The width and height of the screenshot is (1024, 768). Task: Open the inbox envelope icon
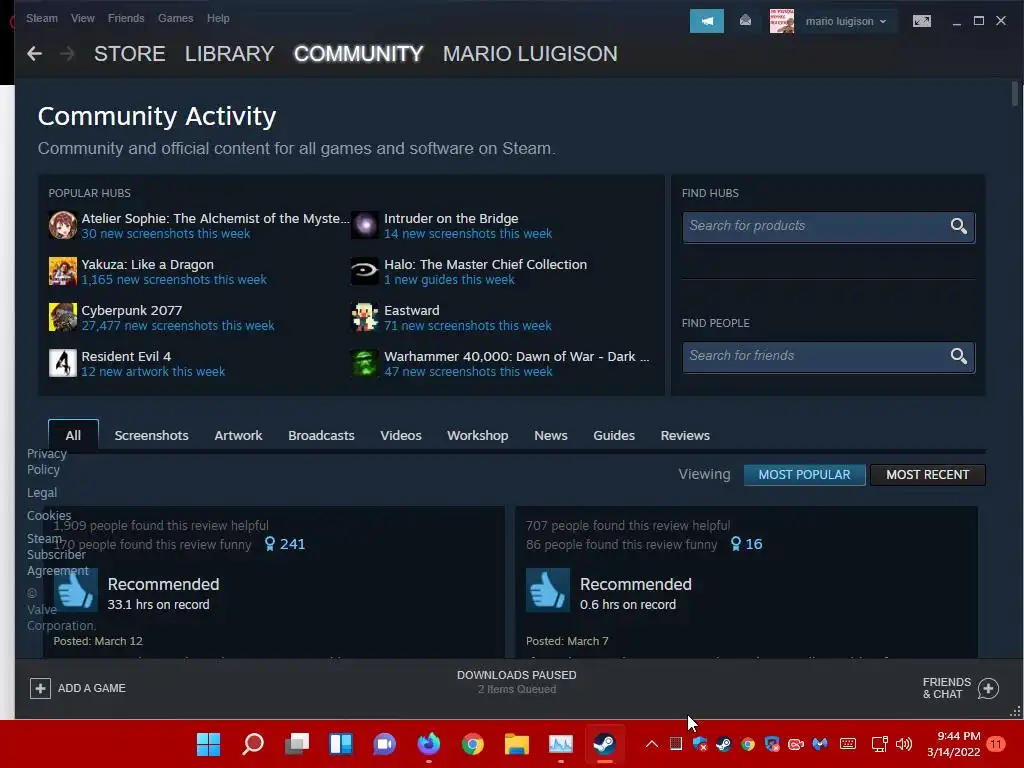click(x=745, y=21)
